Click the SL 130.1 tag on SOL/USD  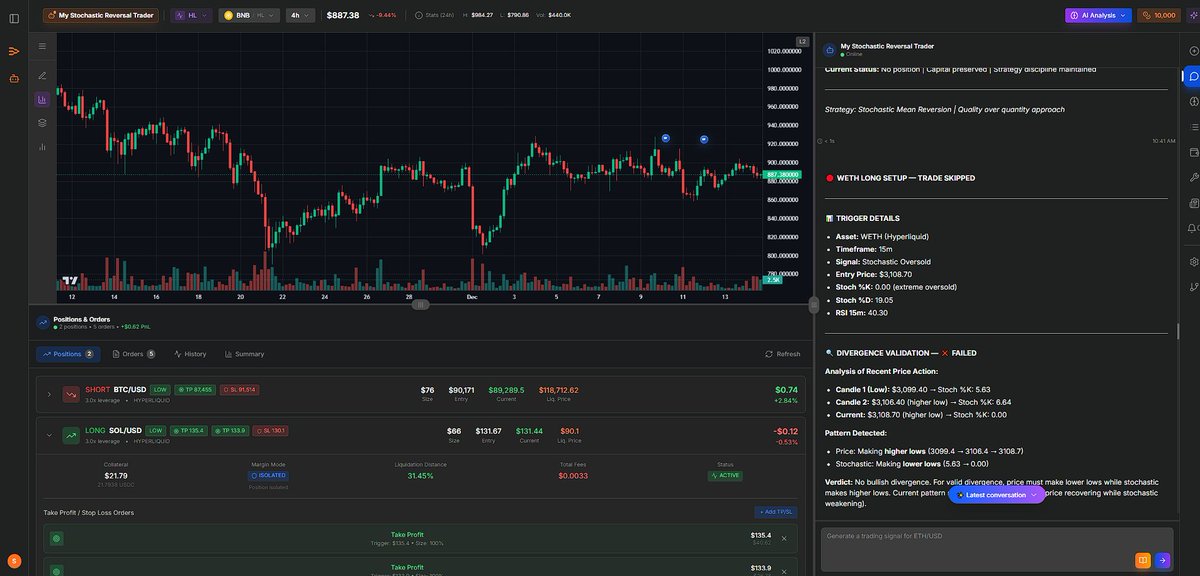270,431
